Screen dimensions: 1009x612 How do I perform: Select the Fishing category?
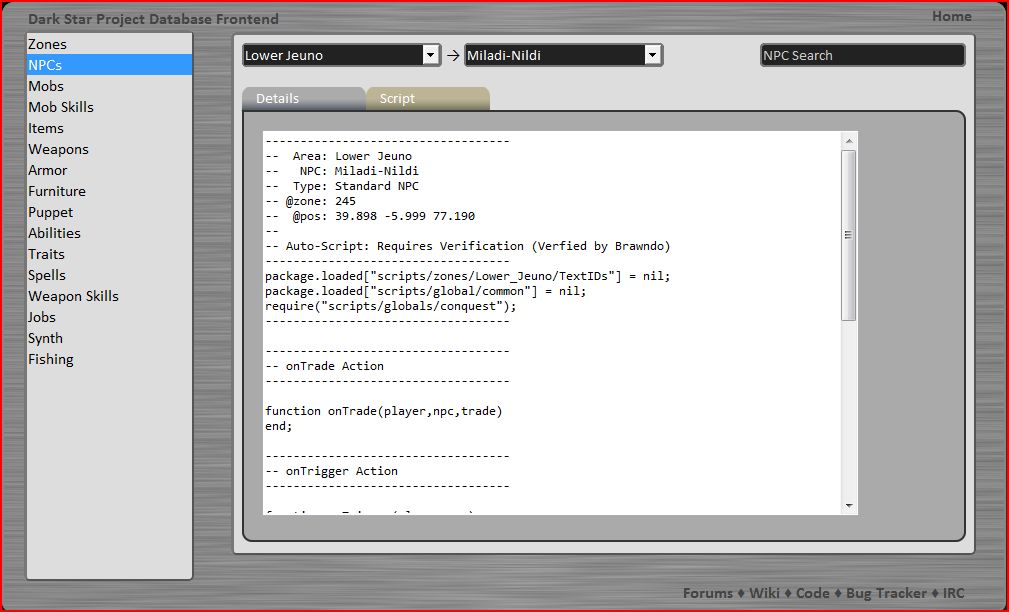pos(51,359)
